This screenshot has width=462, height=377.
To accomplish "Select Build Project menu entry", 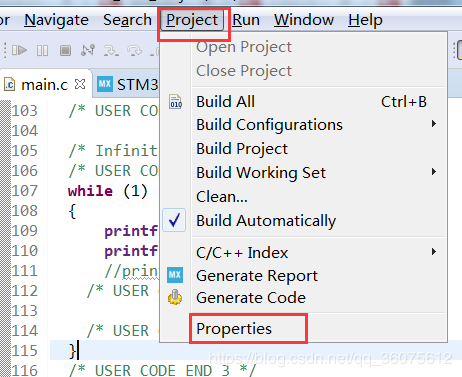I will point(242,149).
